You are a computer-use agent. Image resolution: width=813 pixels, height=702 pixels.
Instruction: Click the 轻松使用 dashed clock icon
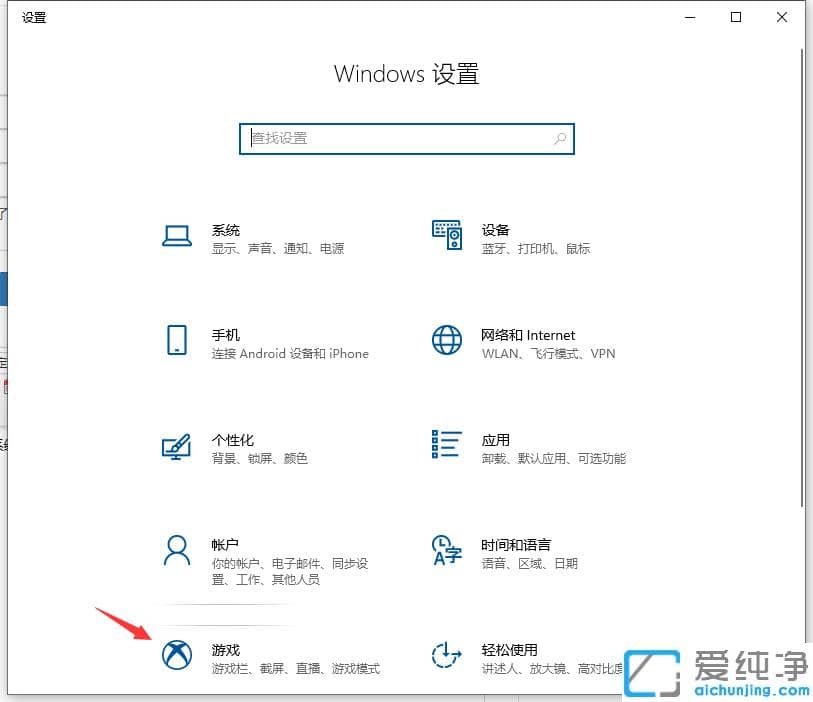[446, 655]
